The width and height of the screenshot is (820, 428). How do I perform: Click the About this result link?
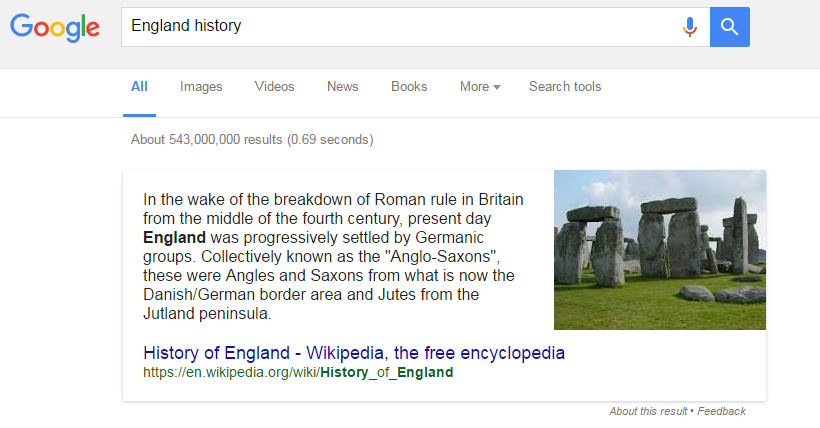(x=648, y=411)
